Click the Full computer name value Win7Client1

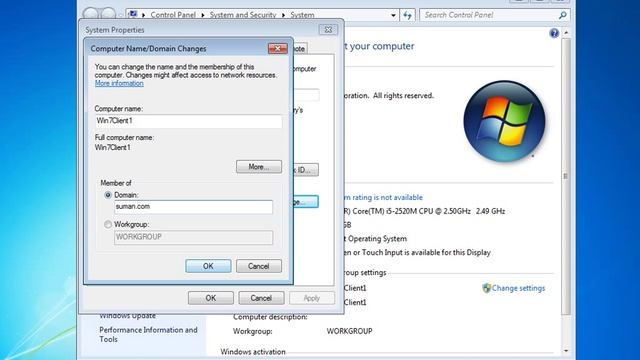click(x=113, y=148)
